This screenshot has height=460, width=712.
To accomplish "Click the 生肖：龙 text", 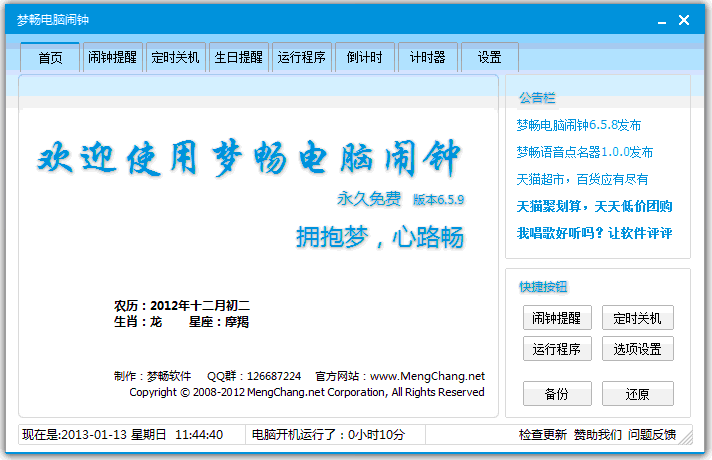I will point(138,322).
